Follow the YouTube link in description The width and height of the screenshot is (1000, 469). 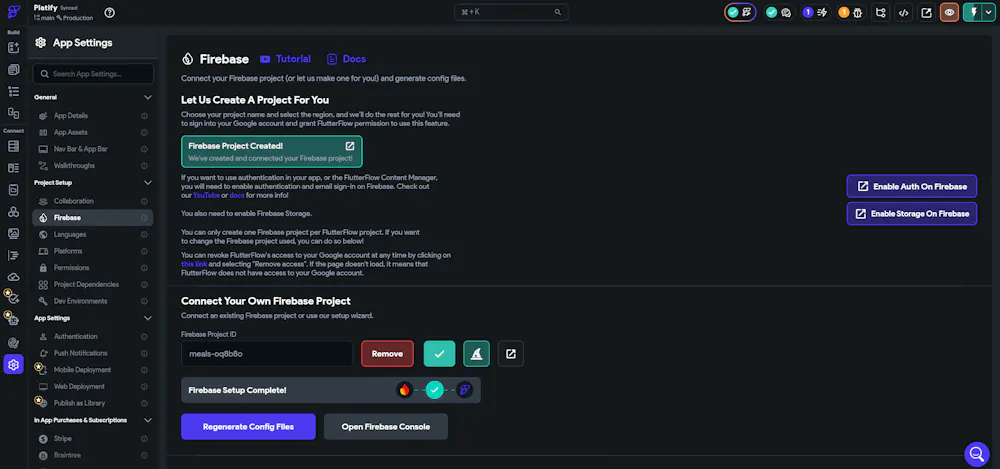coord(207,195)
